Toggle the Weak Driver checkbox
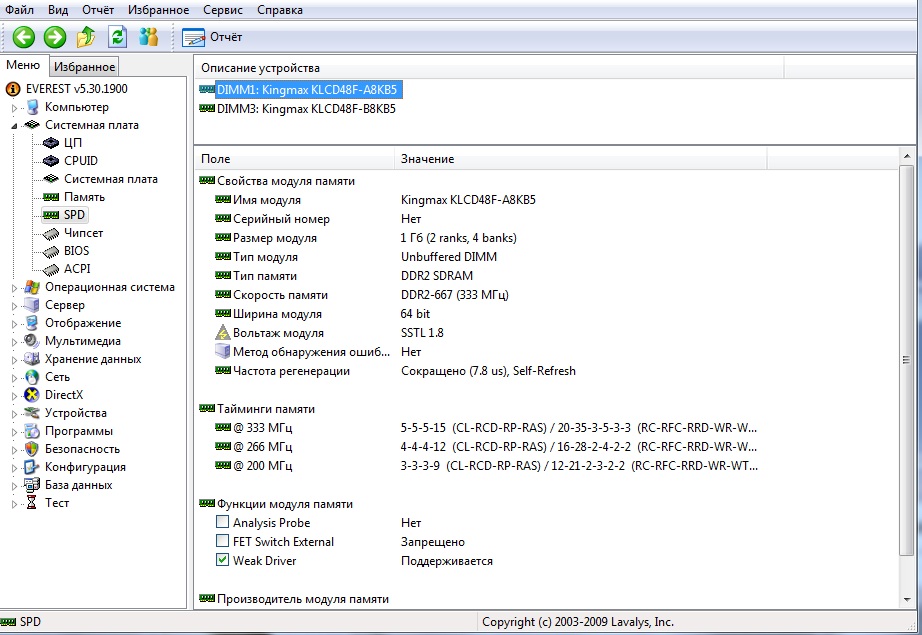Image resolution: width=922 pixels, height=635 pixels. 222,560
